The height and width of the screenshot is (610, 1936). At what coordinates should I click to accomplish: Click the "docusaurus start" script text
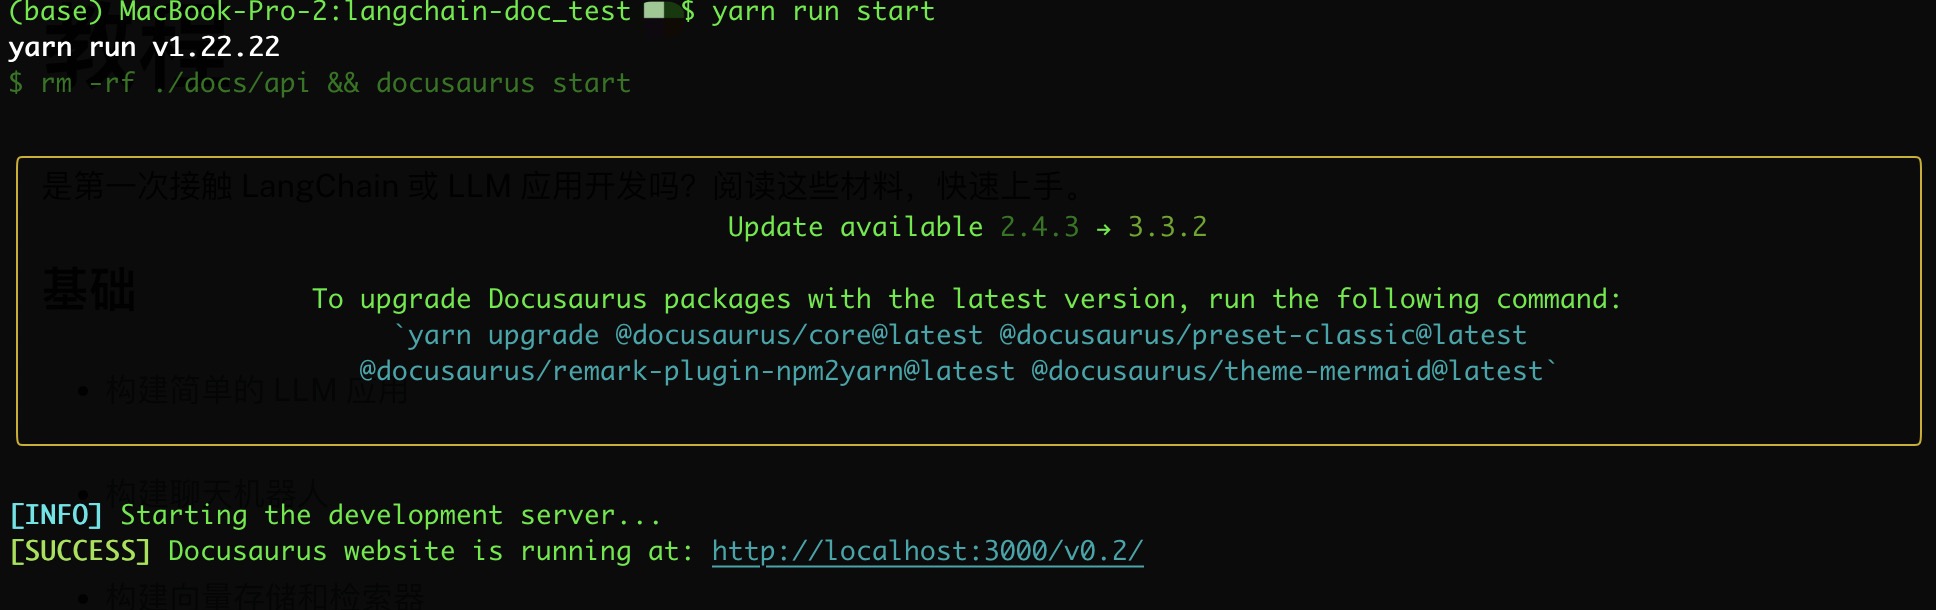tap(503, 83)
